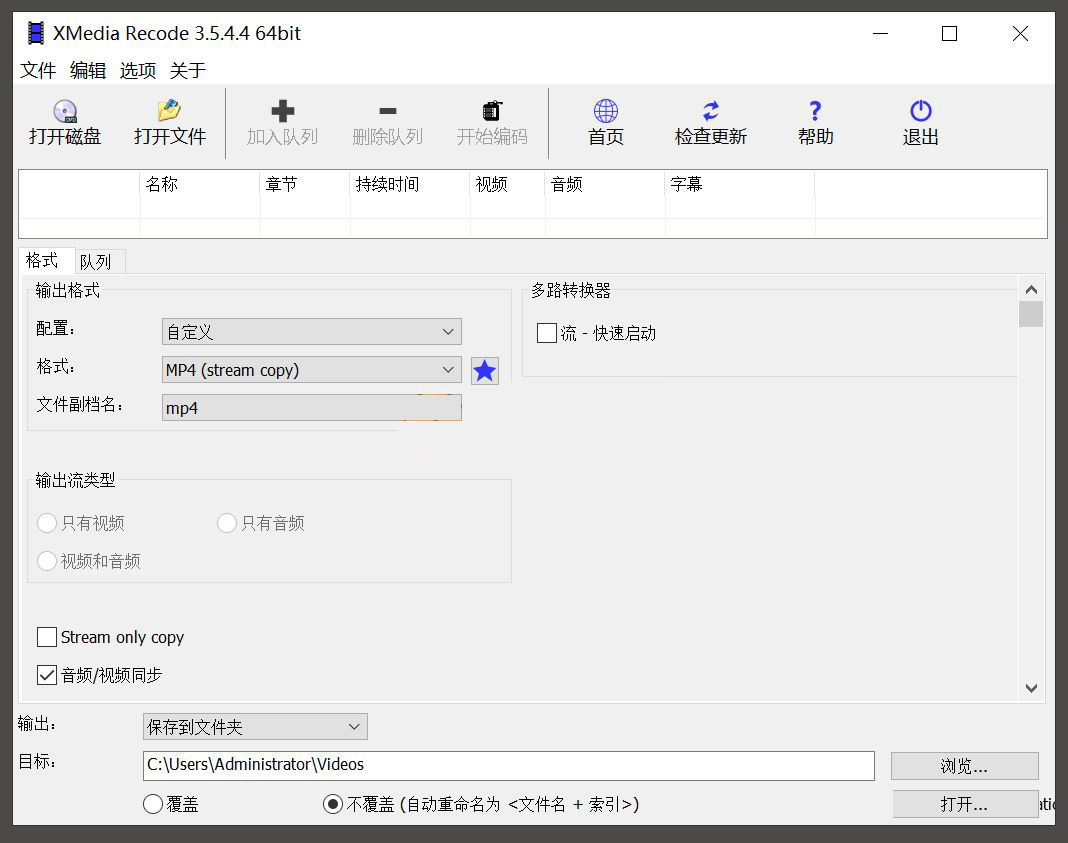Check the Stream only copy option
1068x843 pixels.
(x=46, y=637)
